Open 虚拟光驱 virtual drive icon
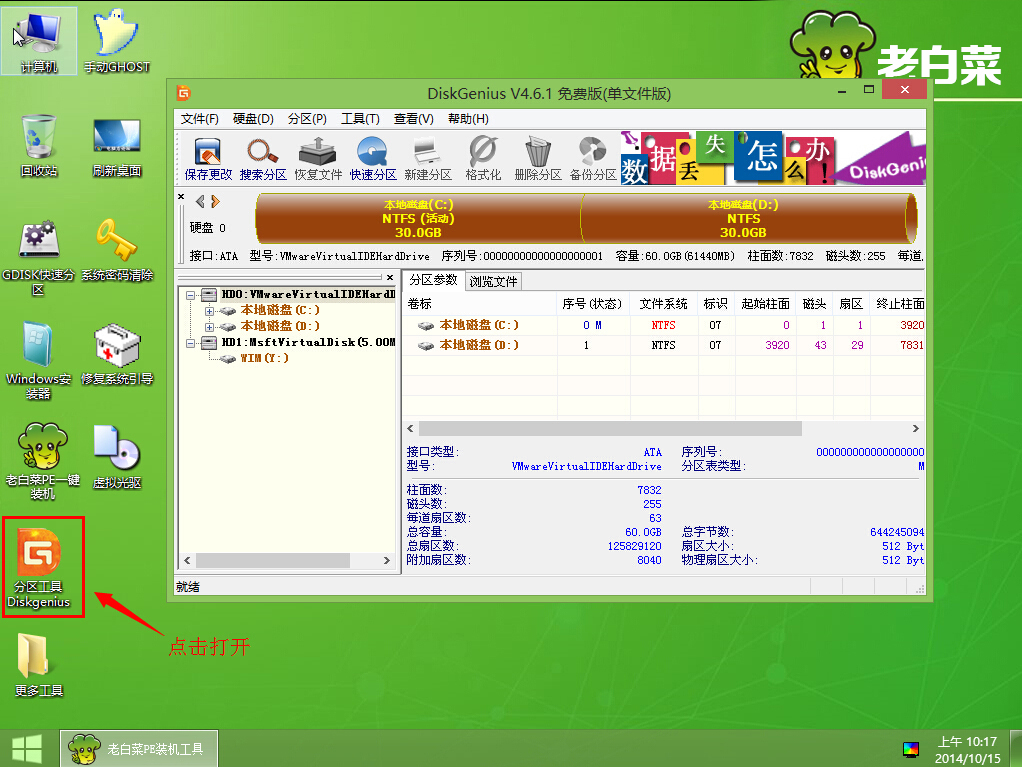 117,457
